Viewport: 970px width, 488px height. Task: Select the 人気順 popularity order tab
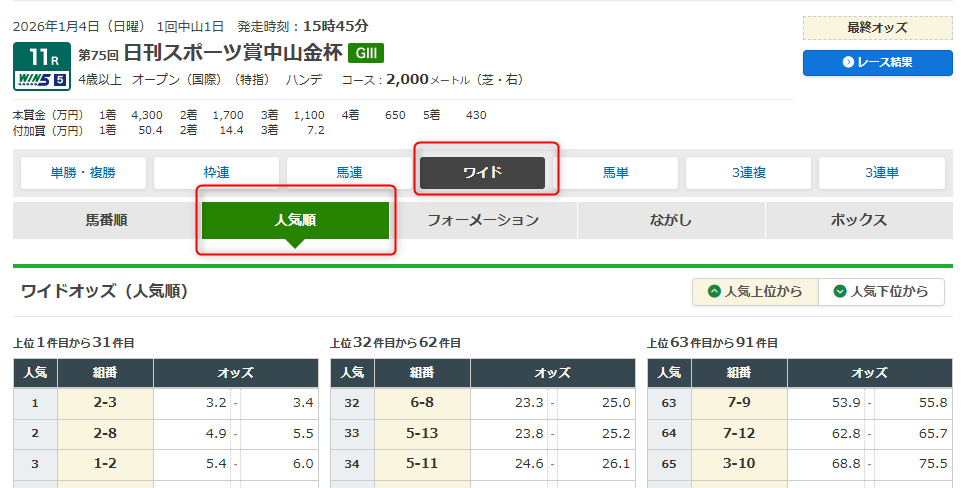295,220
